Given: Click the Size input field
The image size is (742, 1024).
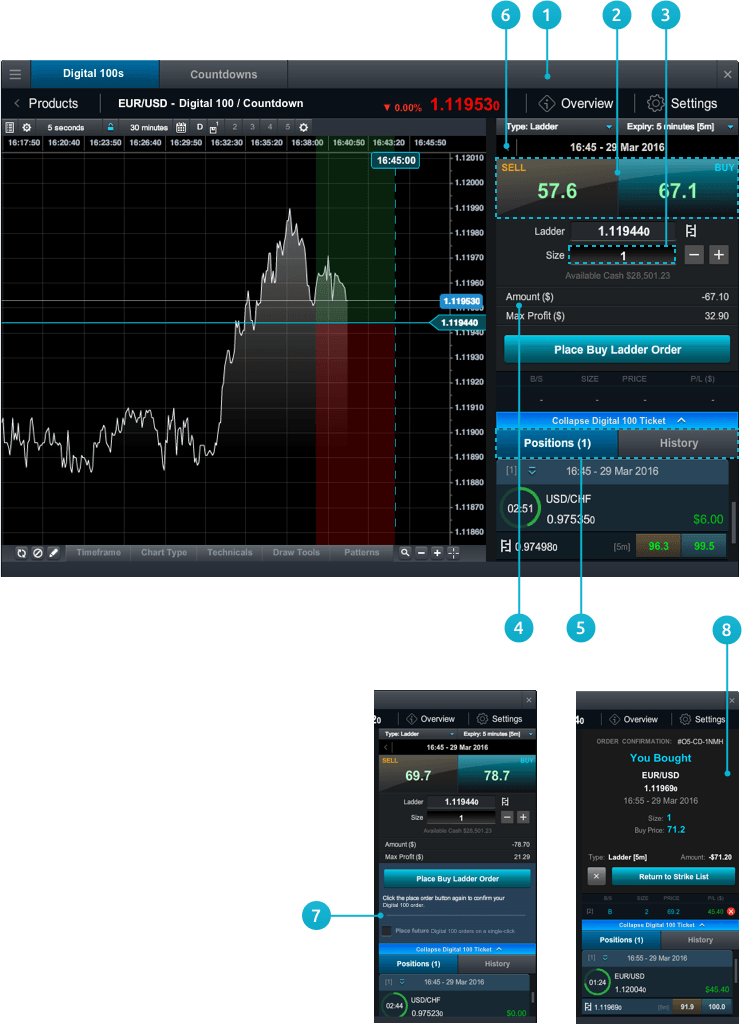Looking at the screenshot, I should tap(622, 255).
